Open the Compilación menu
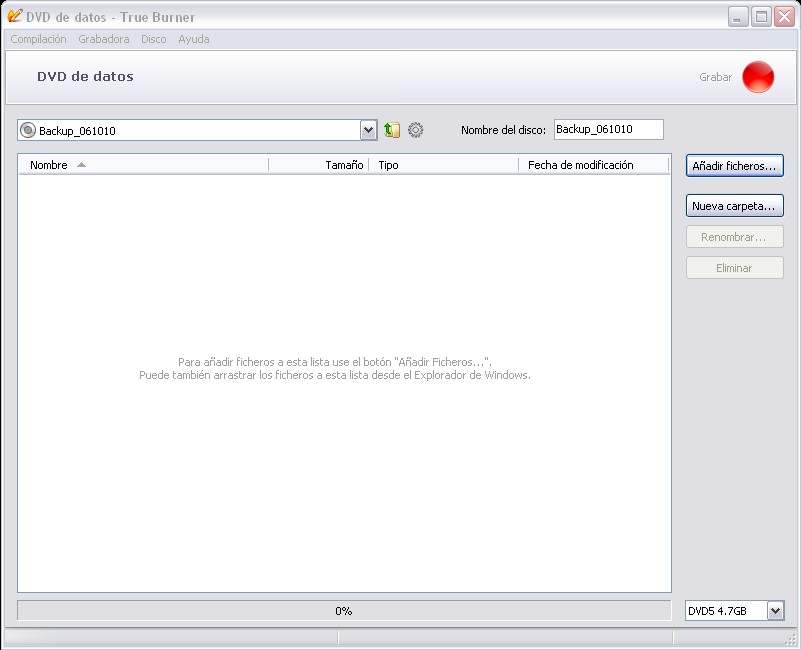This screenshot has width=801, height=650. [38, 39]
